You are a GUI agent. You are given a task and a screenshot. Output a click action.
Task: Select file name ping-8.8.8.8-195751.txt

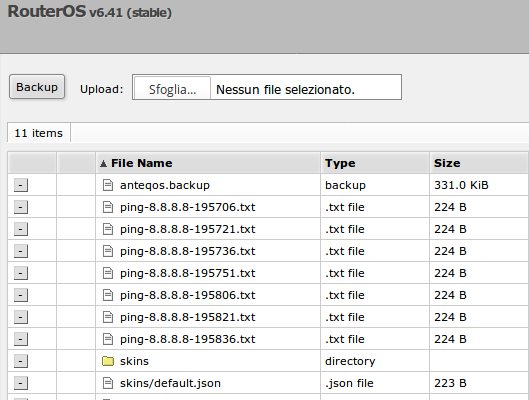188,273
